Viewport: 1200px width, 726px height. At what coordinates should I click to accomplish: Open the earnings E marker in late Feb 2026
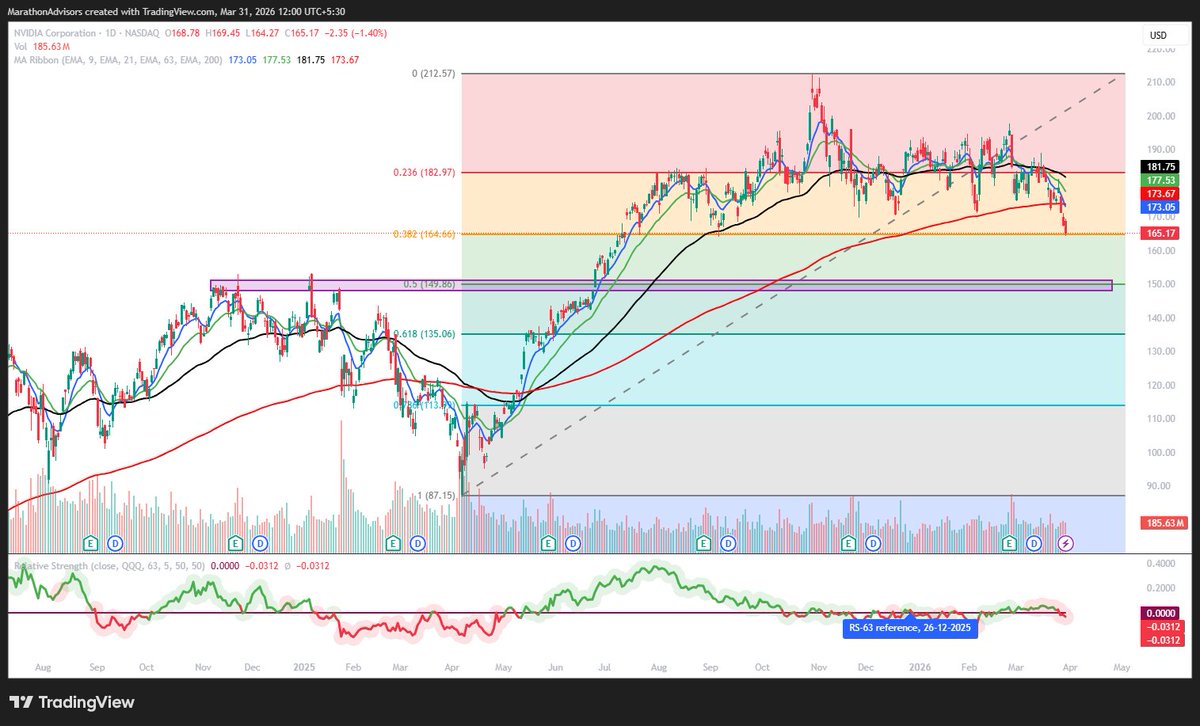tap(1010, 543)
